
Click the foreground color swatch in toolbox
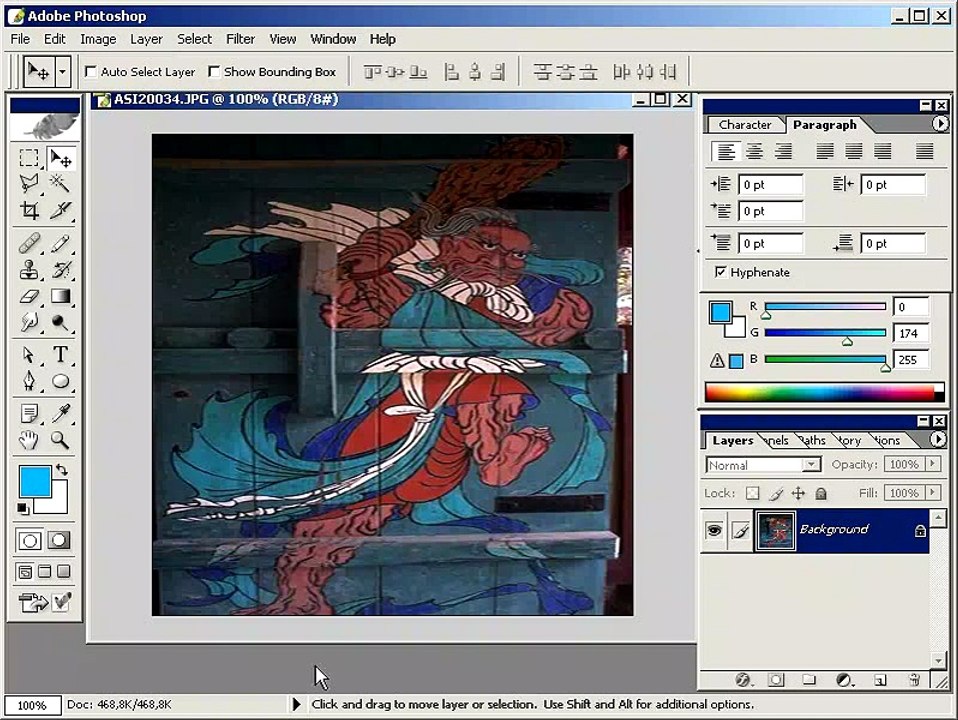[35, 482]
